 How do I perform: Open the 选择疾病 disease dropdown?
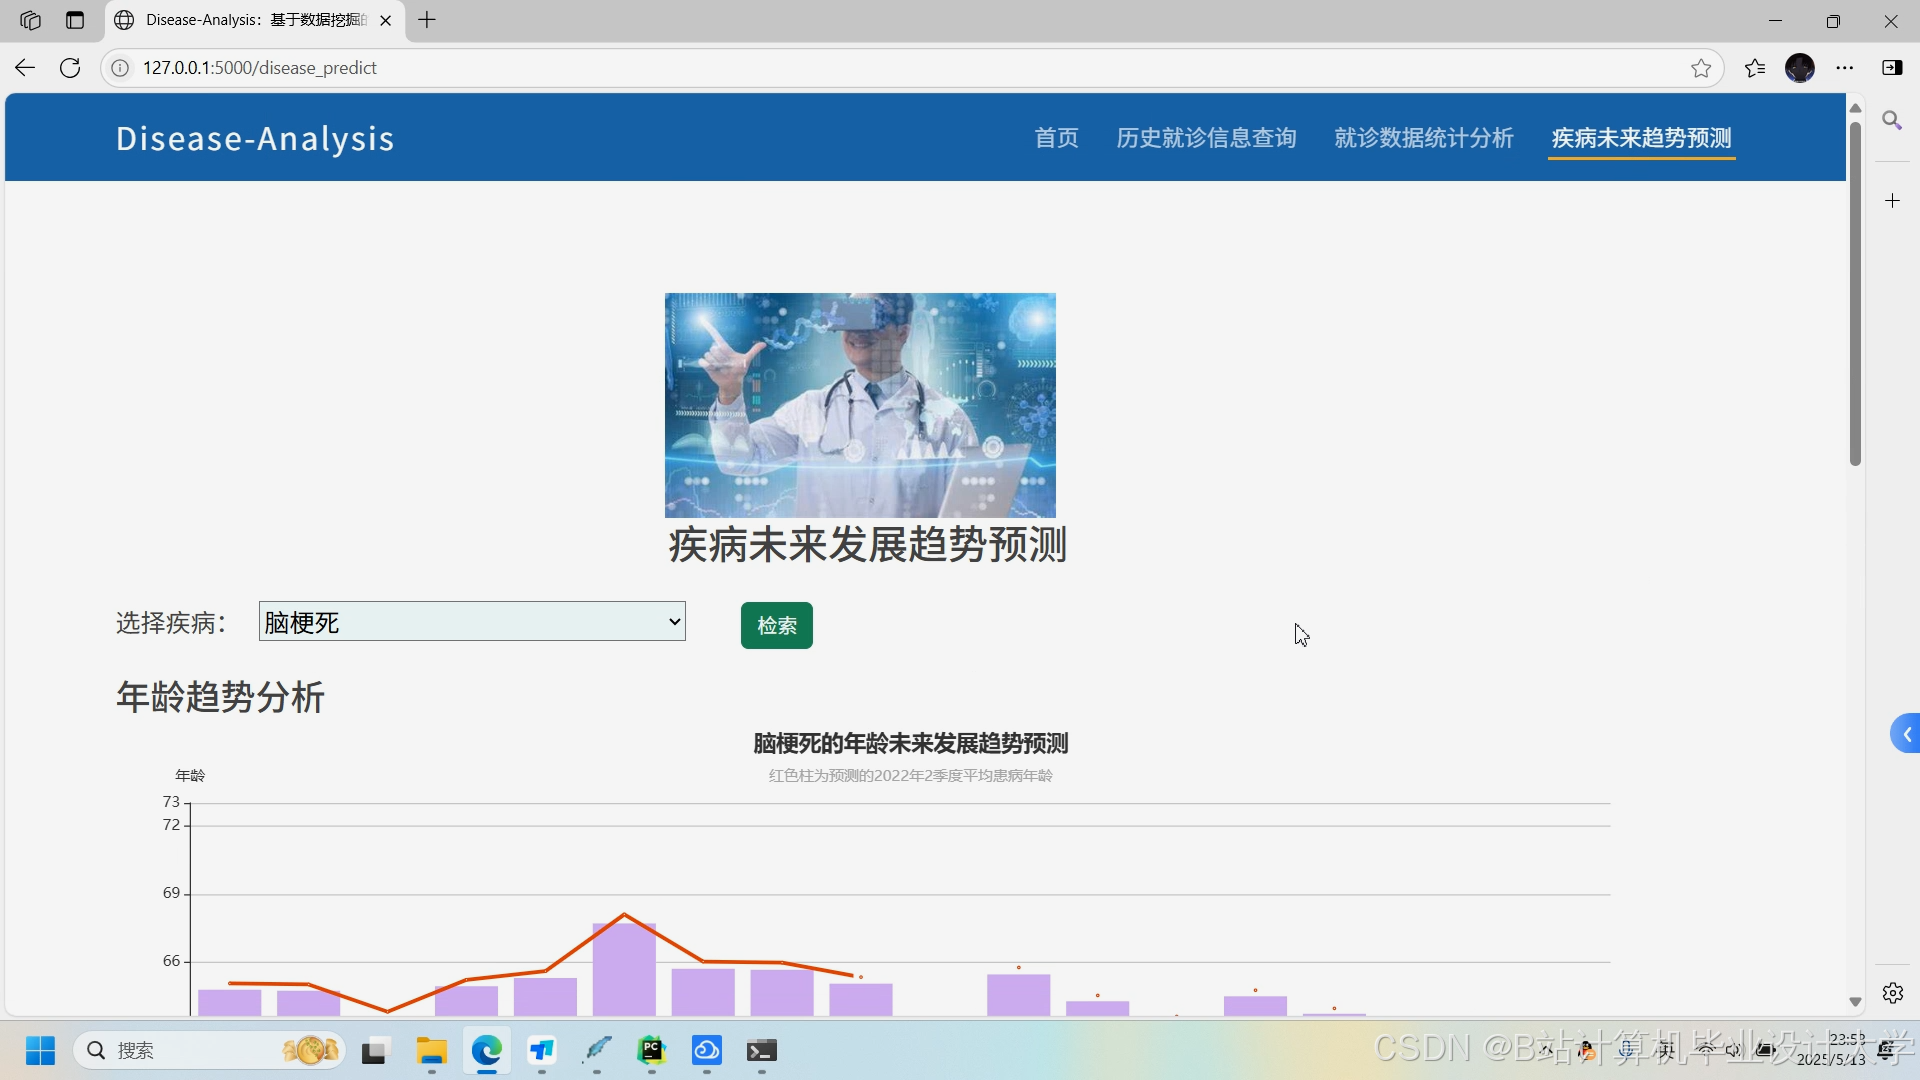pos(471,621)
